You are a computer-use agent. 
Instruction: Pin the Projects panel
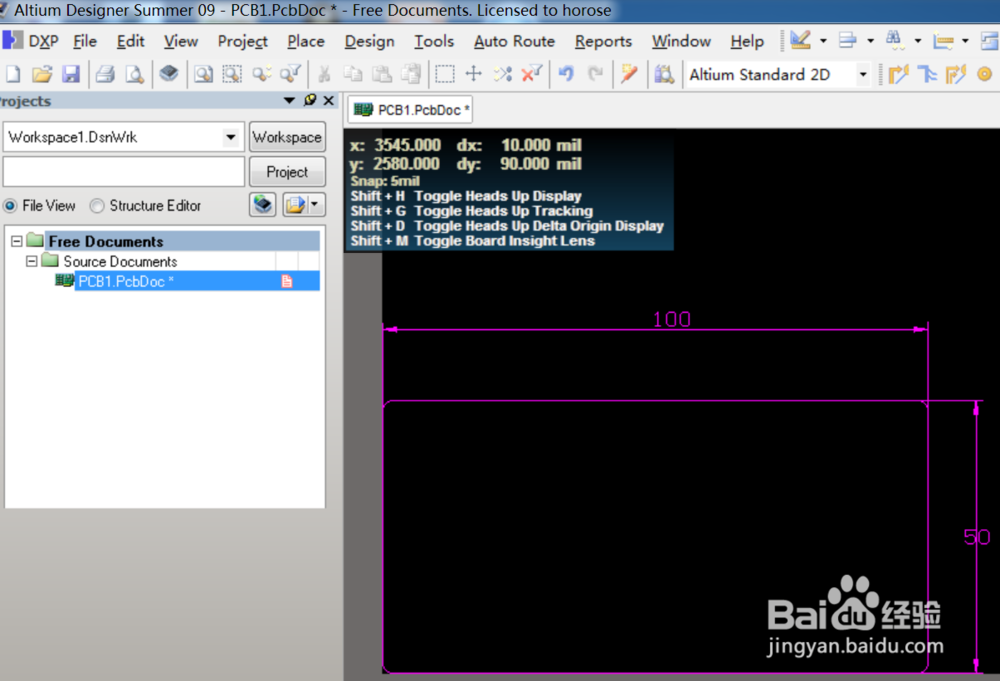[310, 100]
